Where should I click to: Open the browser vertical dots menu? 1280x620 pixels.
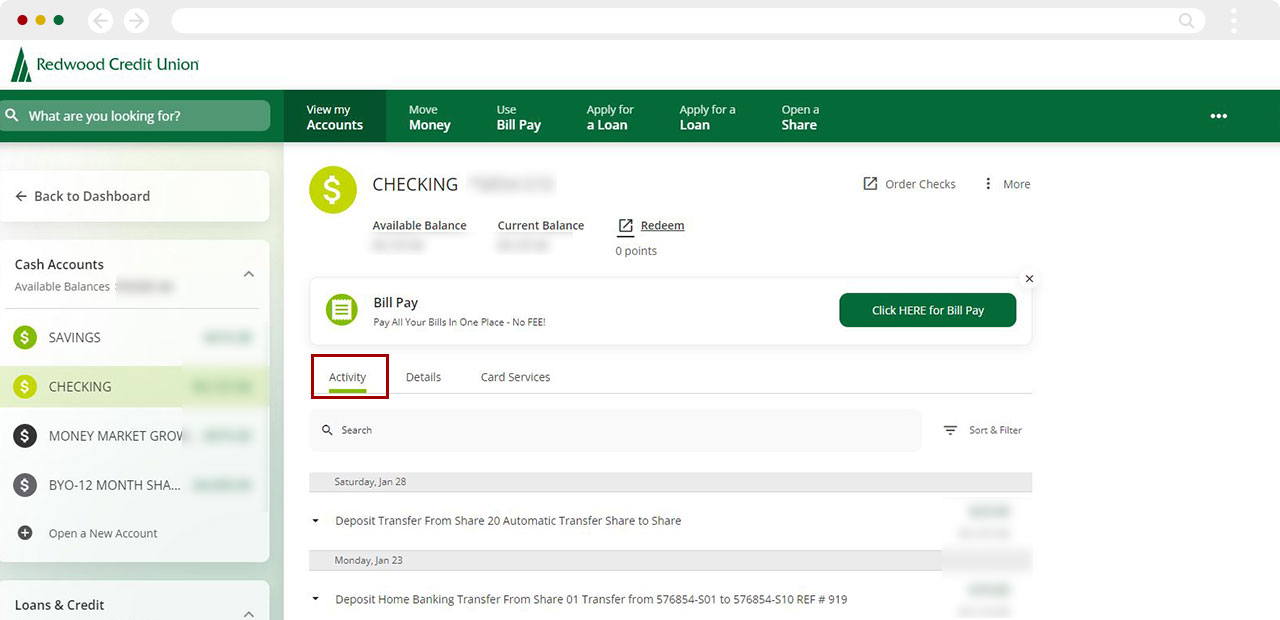[x=1234, y=20]
